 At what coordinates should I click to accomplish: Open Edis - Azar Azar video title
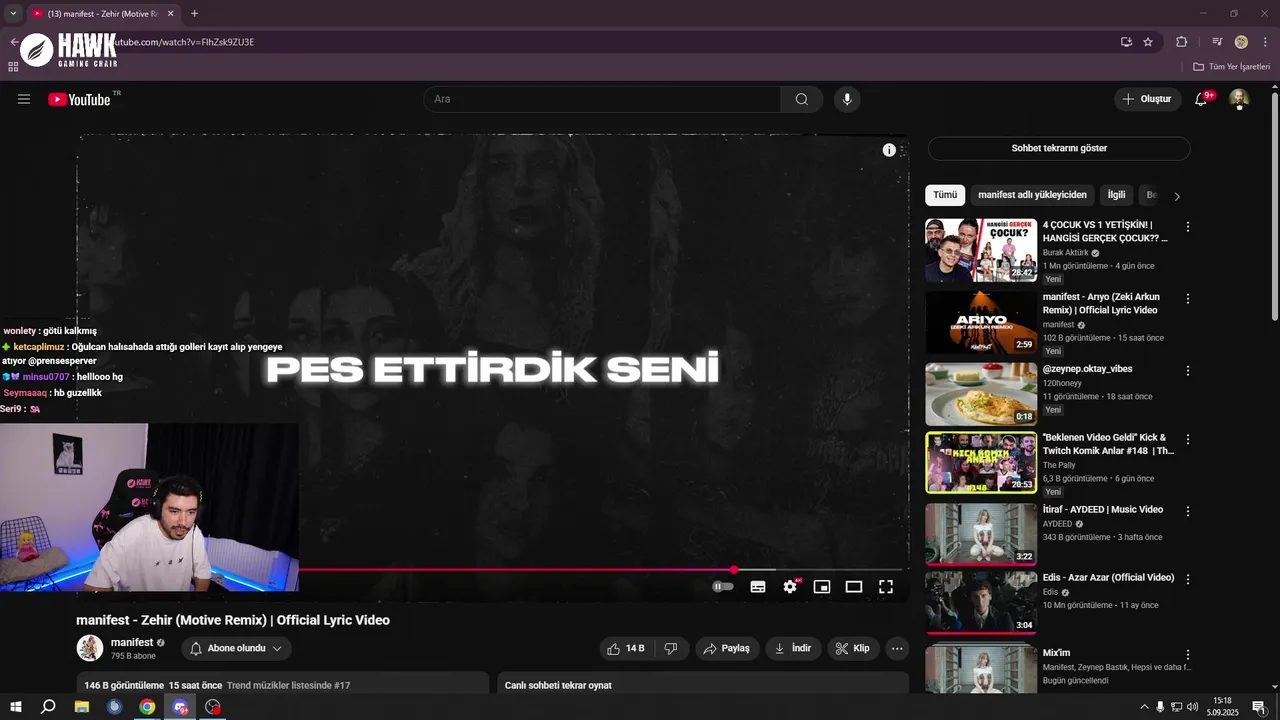tap(1108, 578)
